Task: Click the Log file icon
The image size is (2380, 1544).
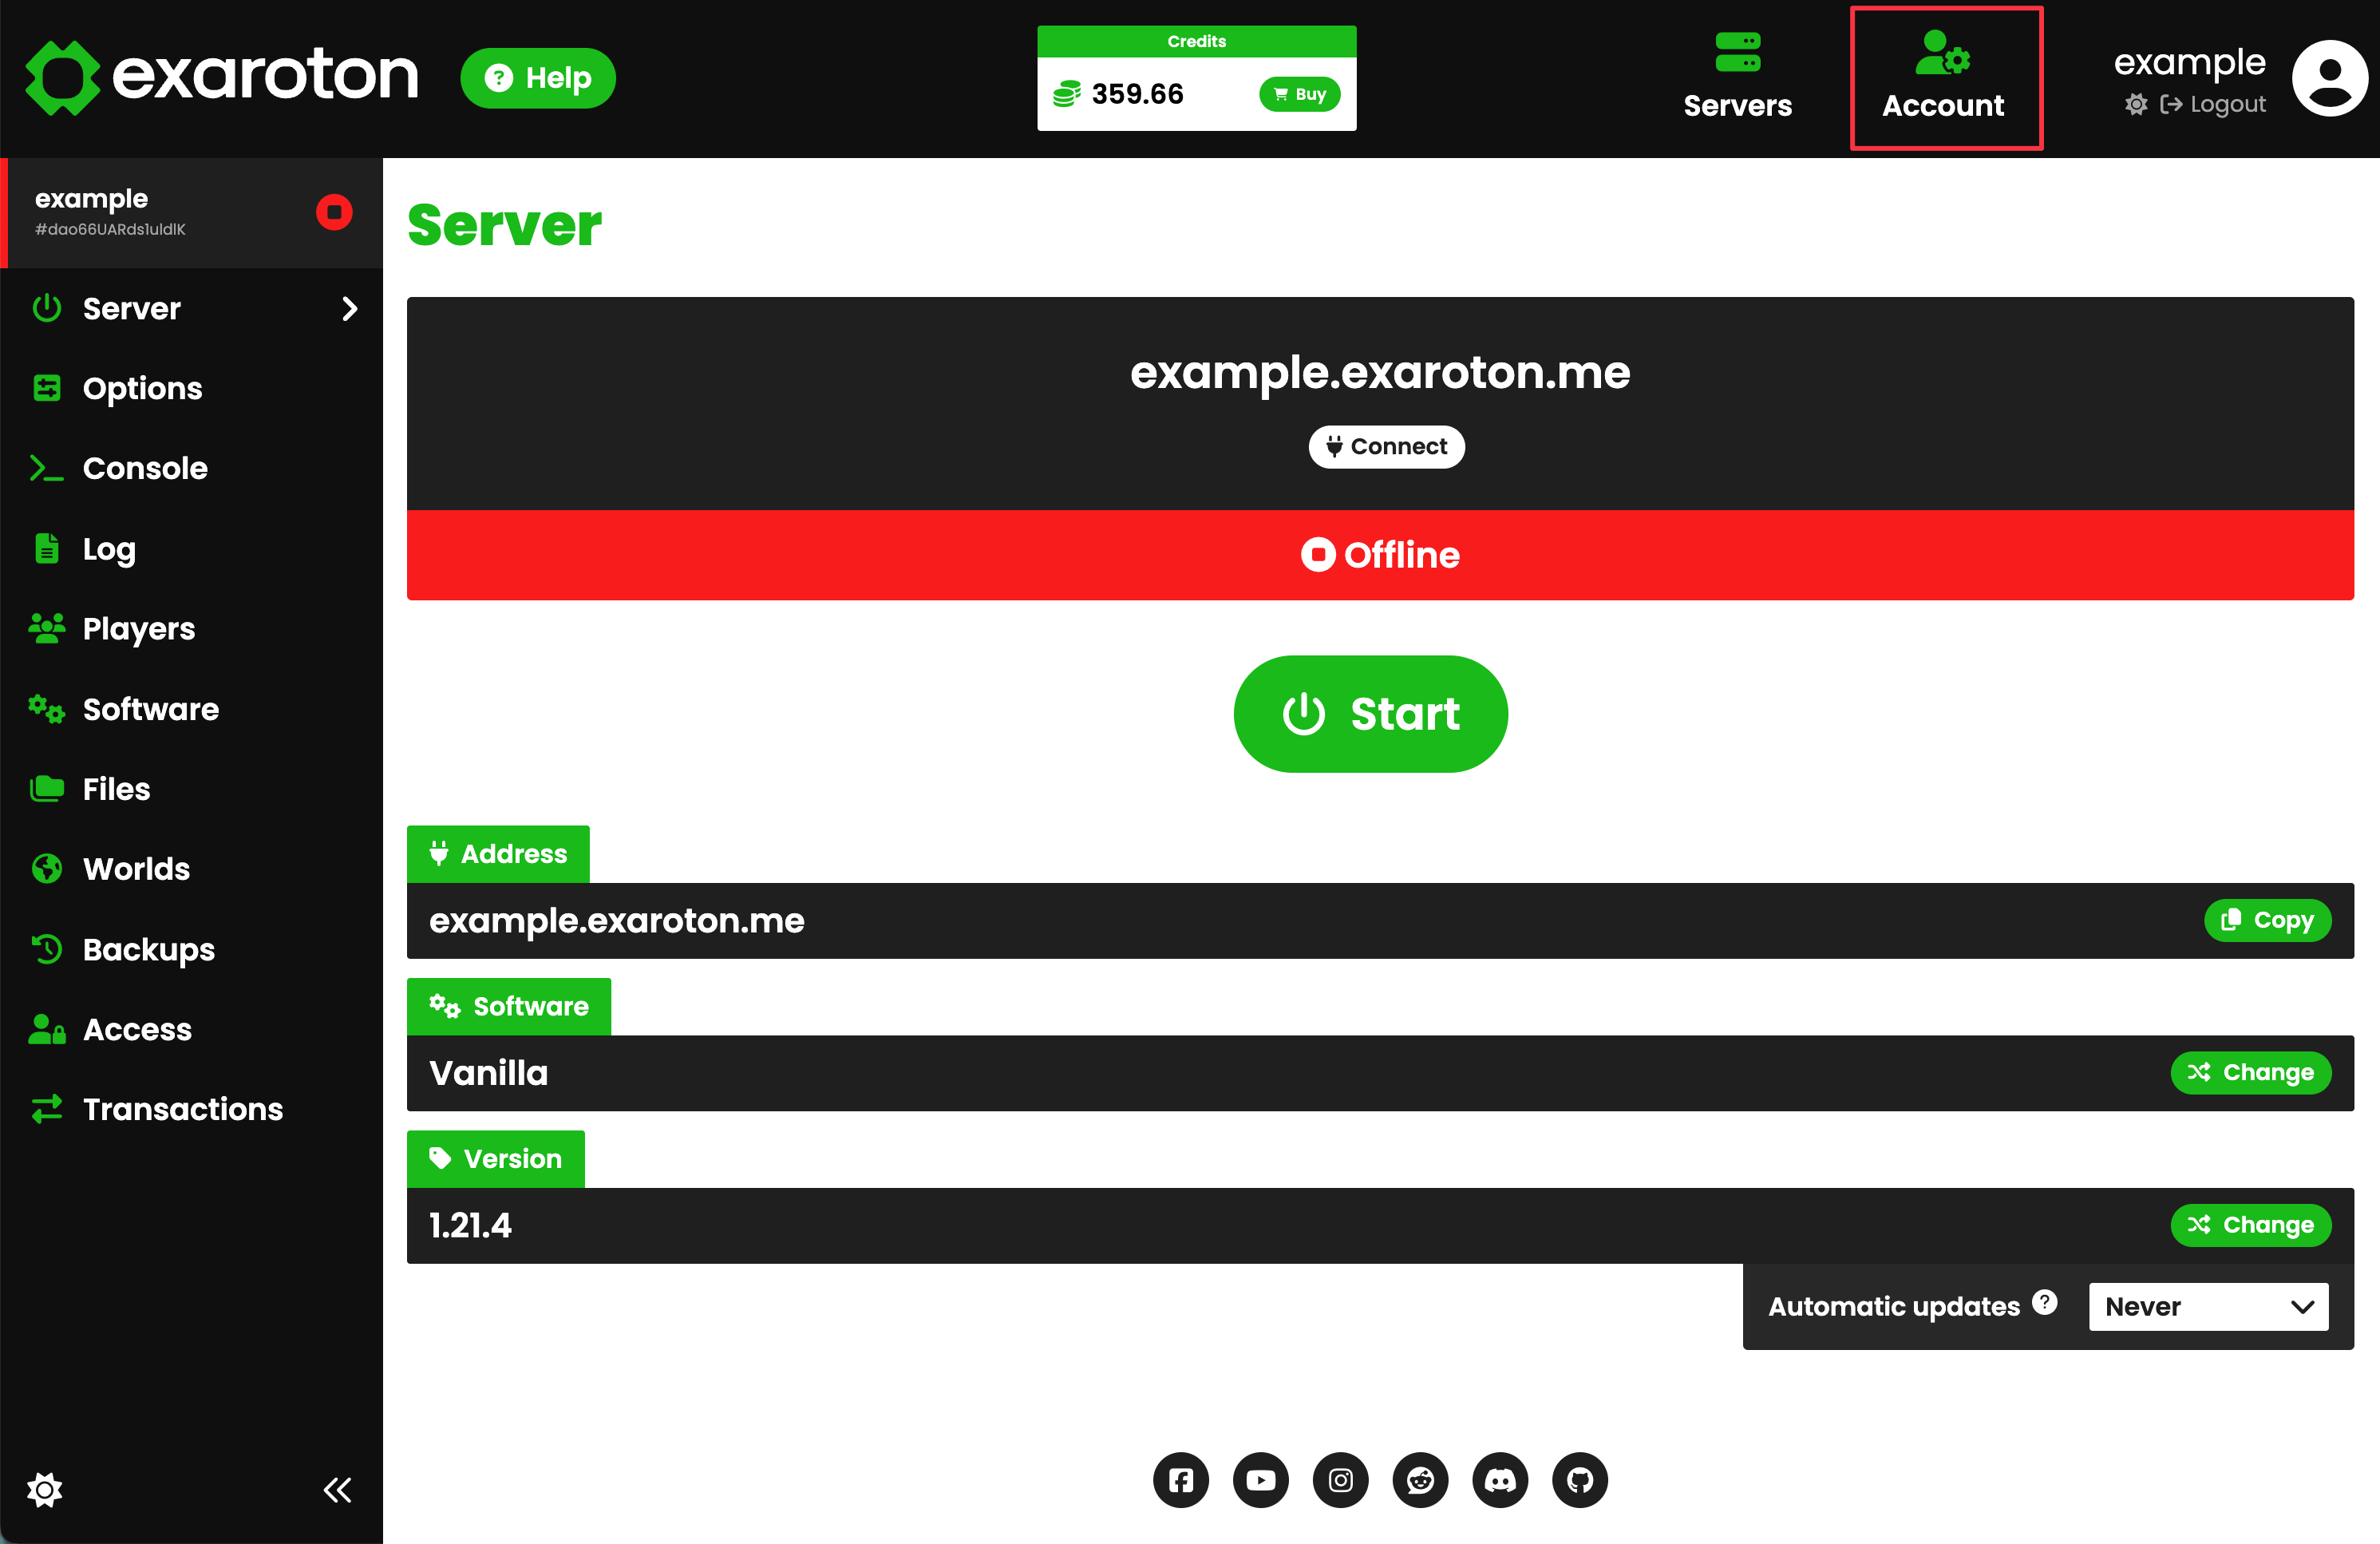Action: coord(47,548)
